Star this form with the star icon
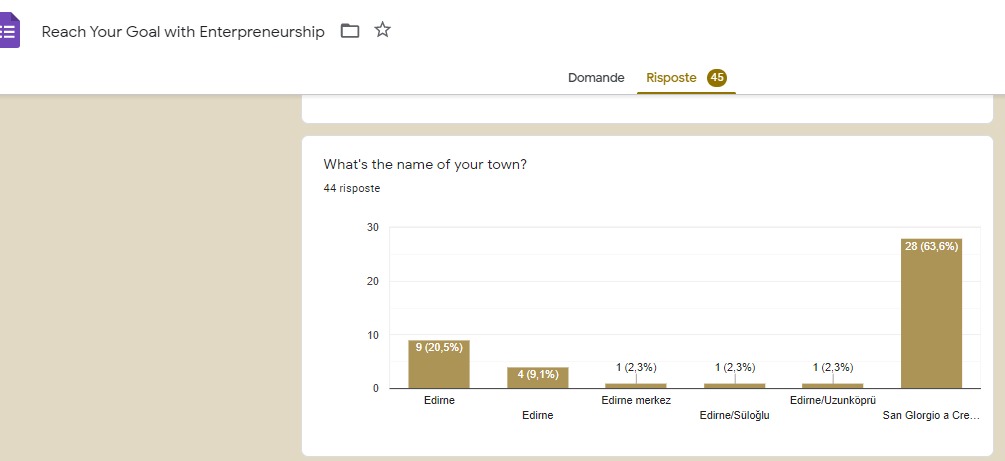The height and width of the screenshot is (461, 1005). [x=382, y=31]
